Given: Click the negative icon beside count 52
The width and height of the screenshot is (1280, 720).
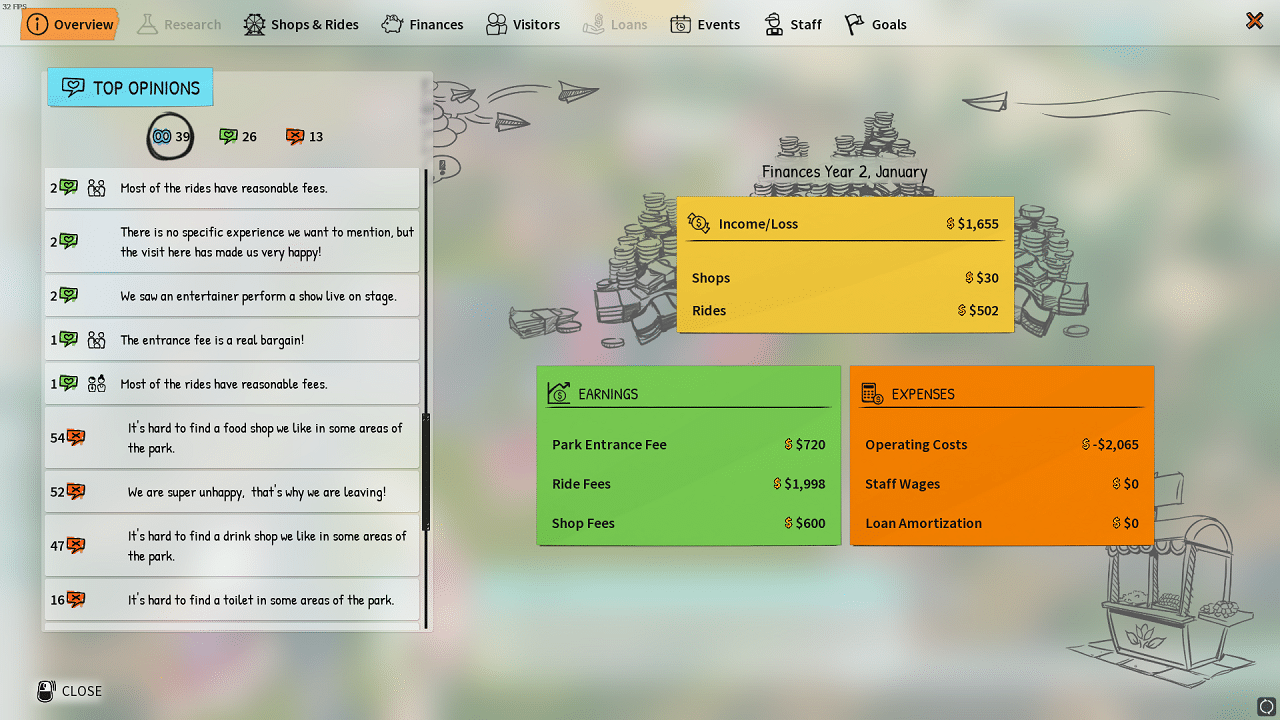Looking at the screenshot, I should [x=76, y=492].
